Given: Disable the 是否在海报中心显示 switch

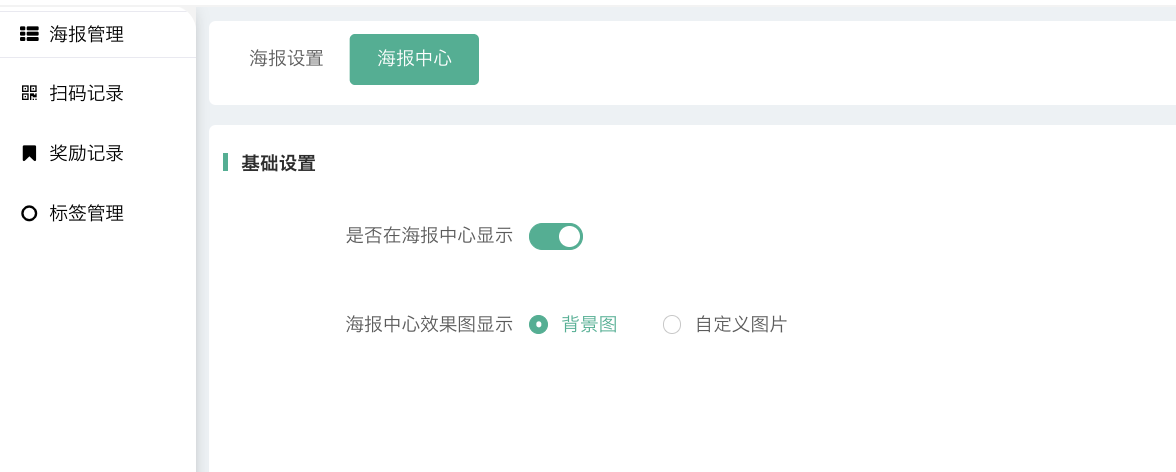Looking at the screenshot, I should pos(556,236).
